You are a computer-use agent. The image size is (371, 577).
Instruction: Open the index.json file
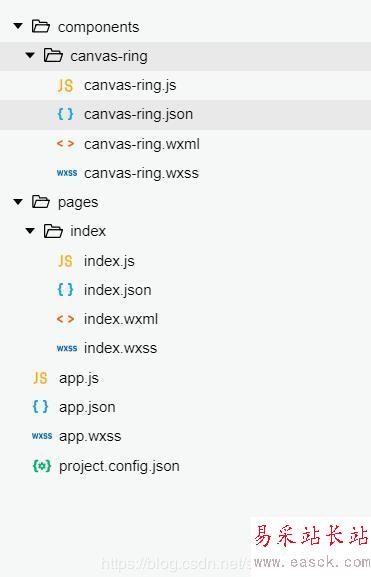pos(117,290)
